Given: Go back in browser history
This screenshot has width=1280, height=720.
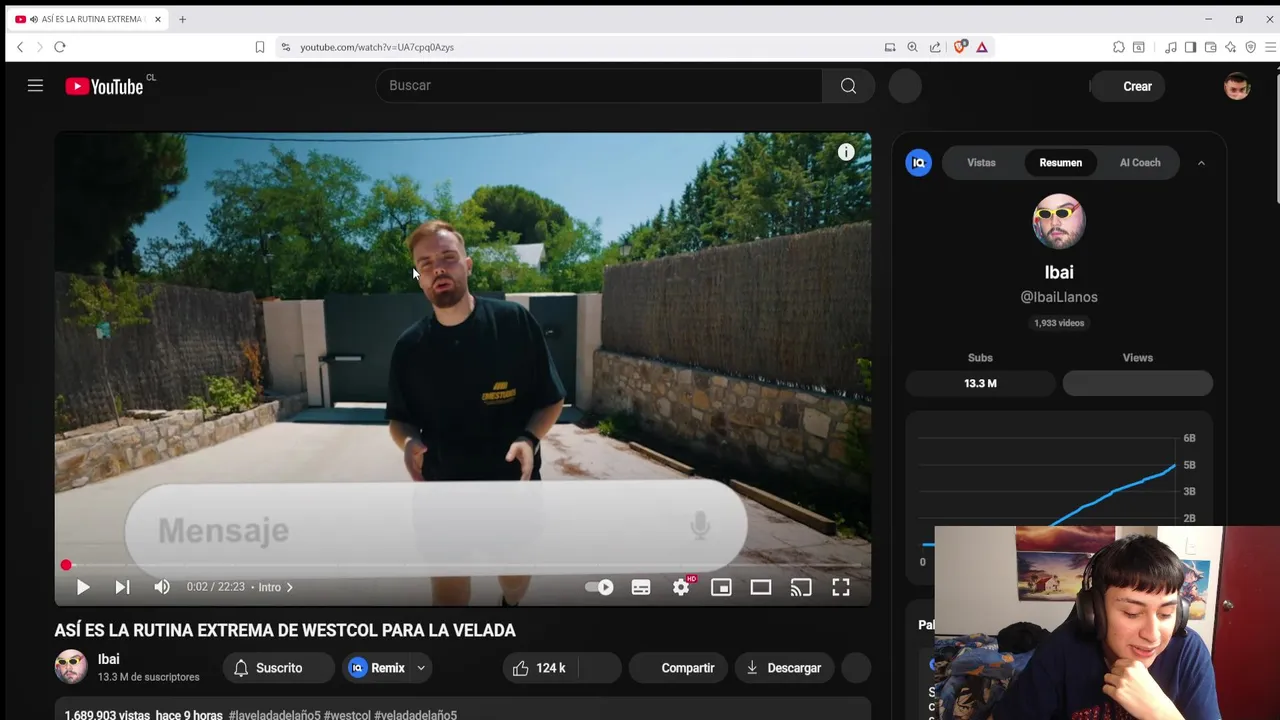Looking at the screenshot, I should coord(19,47).
